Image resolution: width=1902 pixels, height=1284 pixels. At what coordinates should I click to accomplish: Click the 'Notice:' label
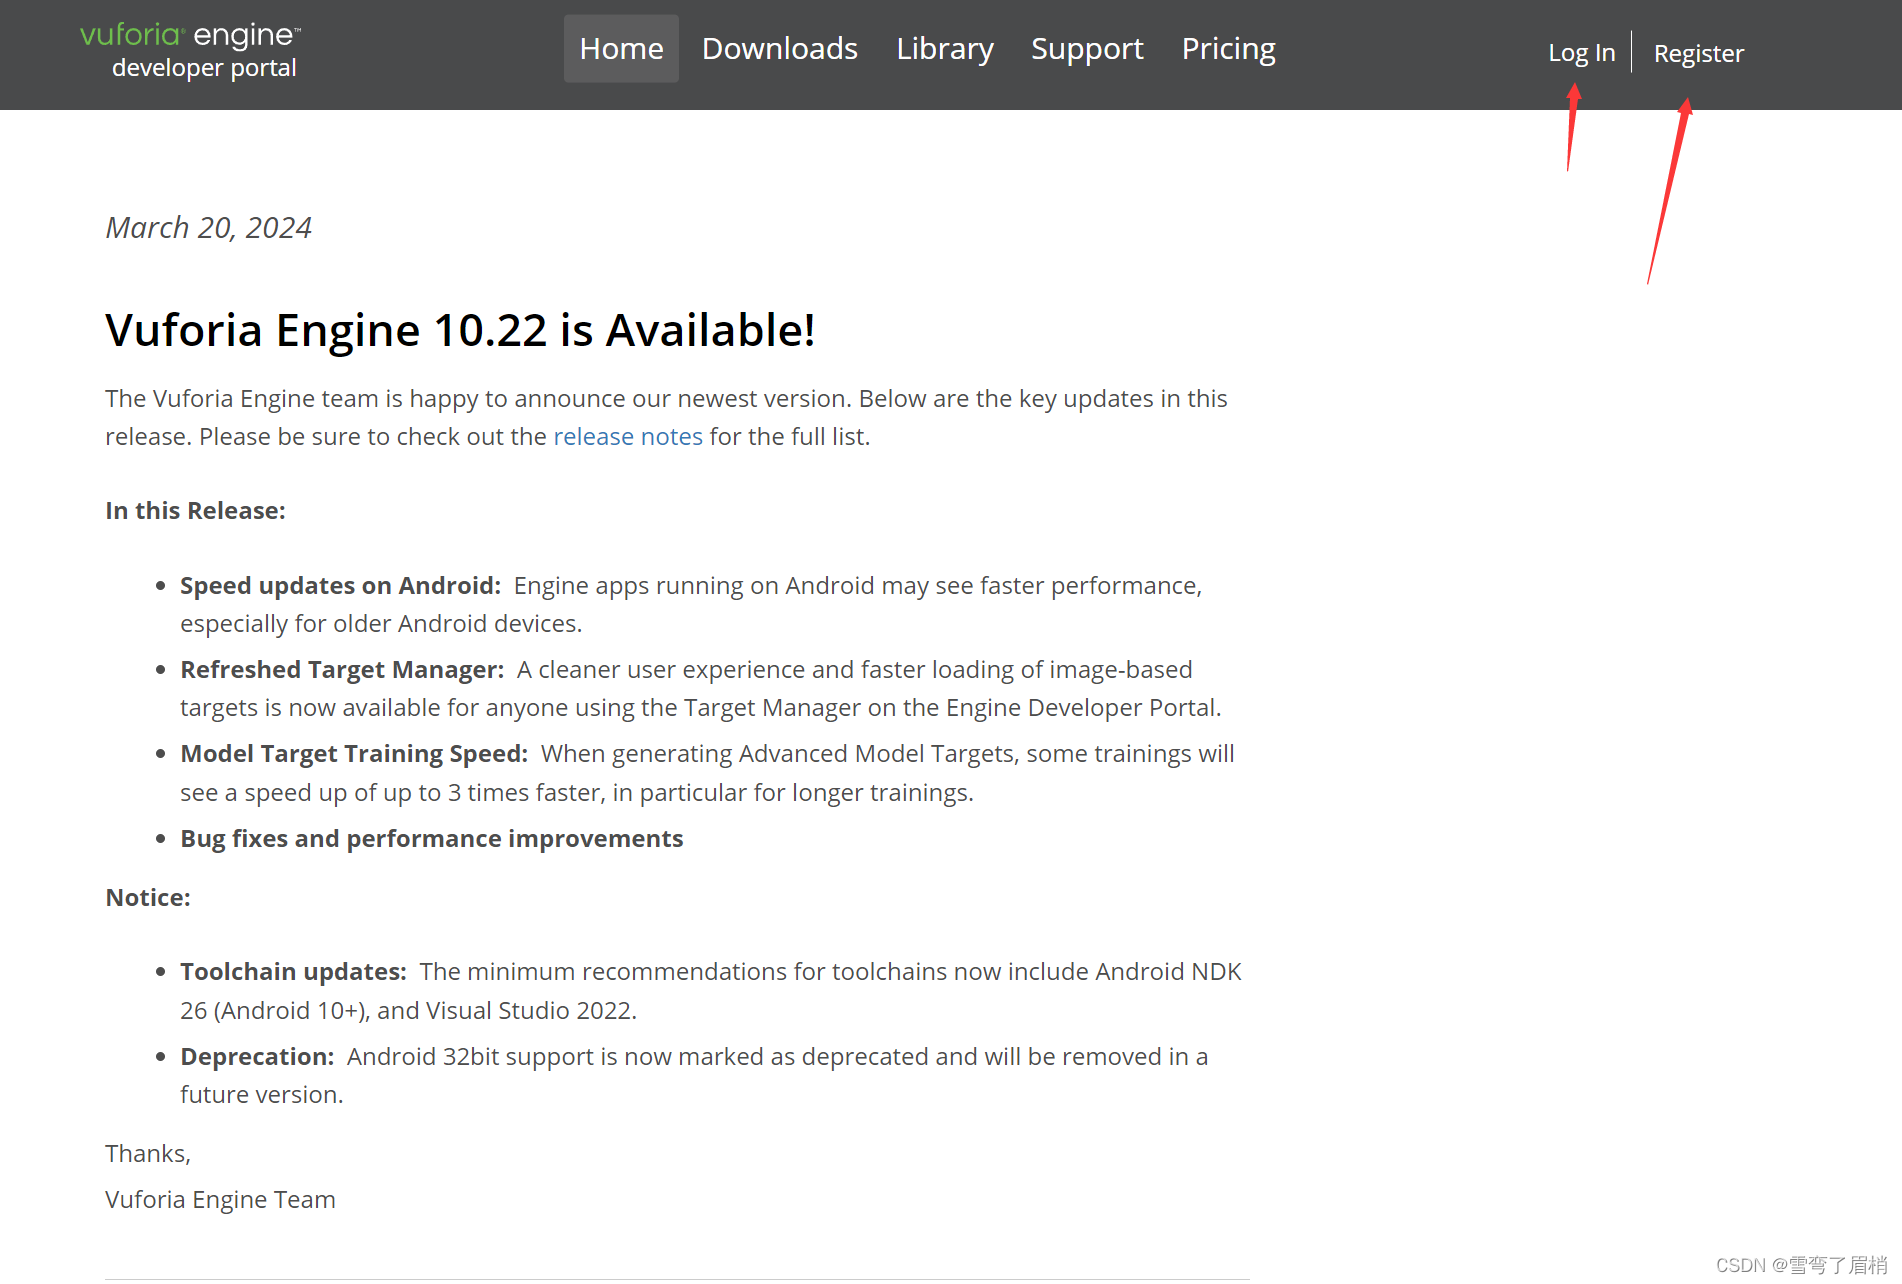pos(148,898)
